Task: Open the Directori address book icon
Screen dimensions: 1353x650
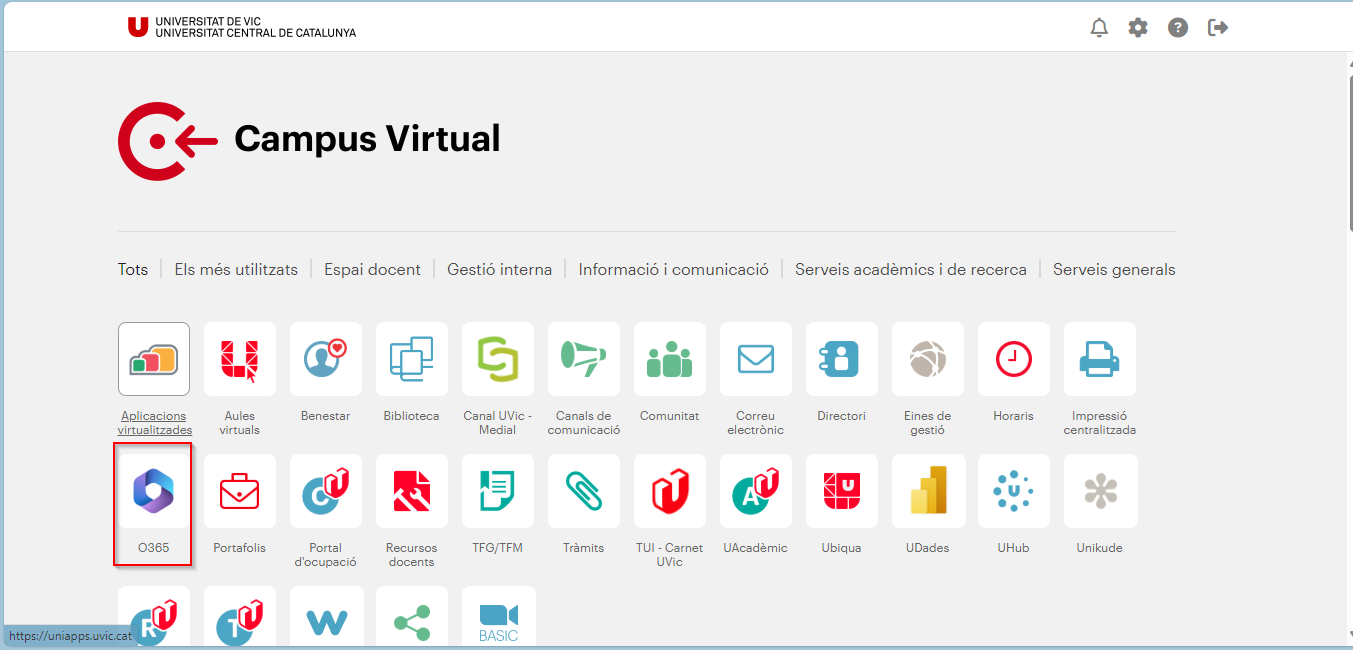Action: click(x=842, y=359)
